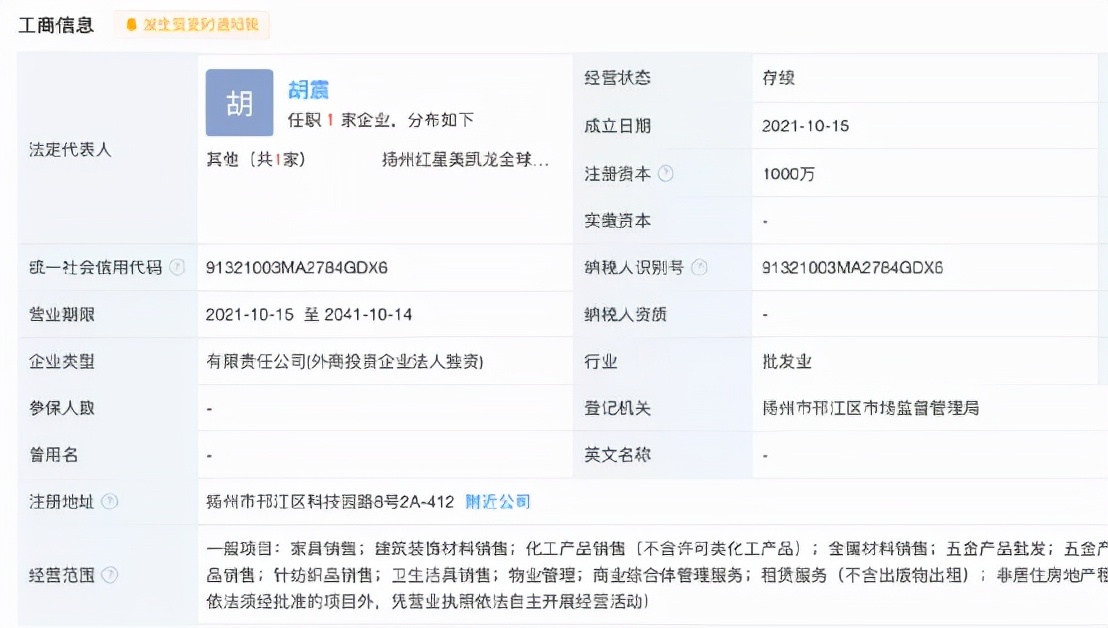1108x628 pixels.
Task: Open the help tooltip for 经营范围
Action: tap(110, 575)
